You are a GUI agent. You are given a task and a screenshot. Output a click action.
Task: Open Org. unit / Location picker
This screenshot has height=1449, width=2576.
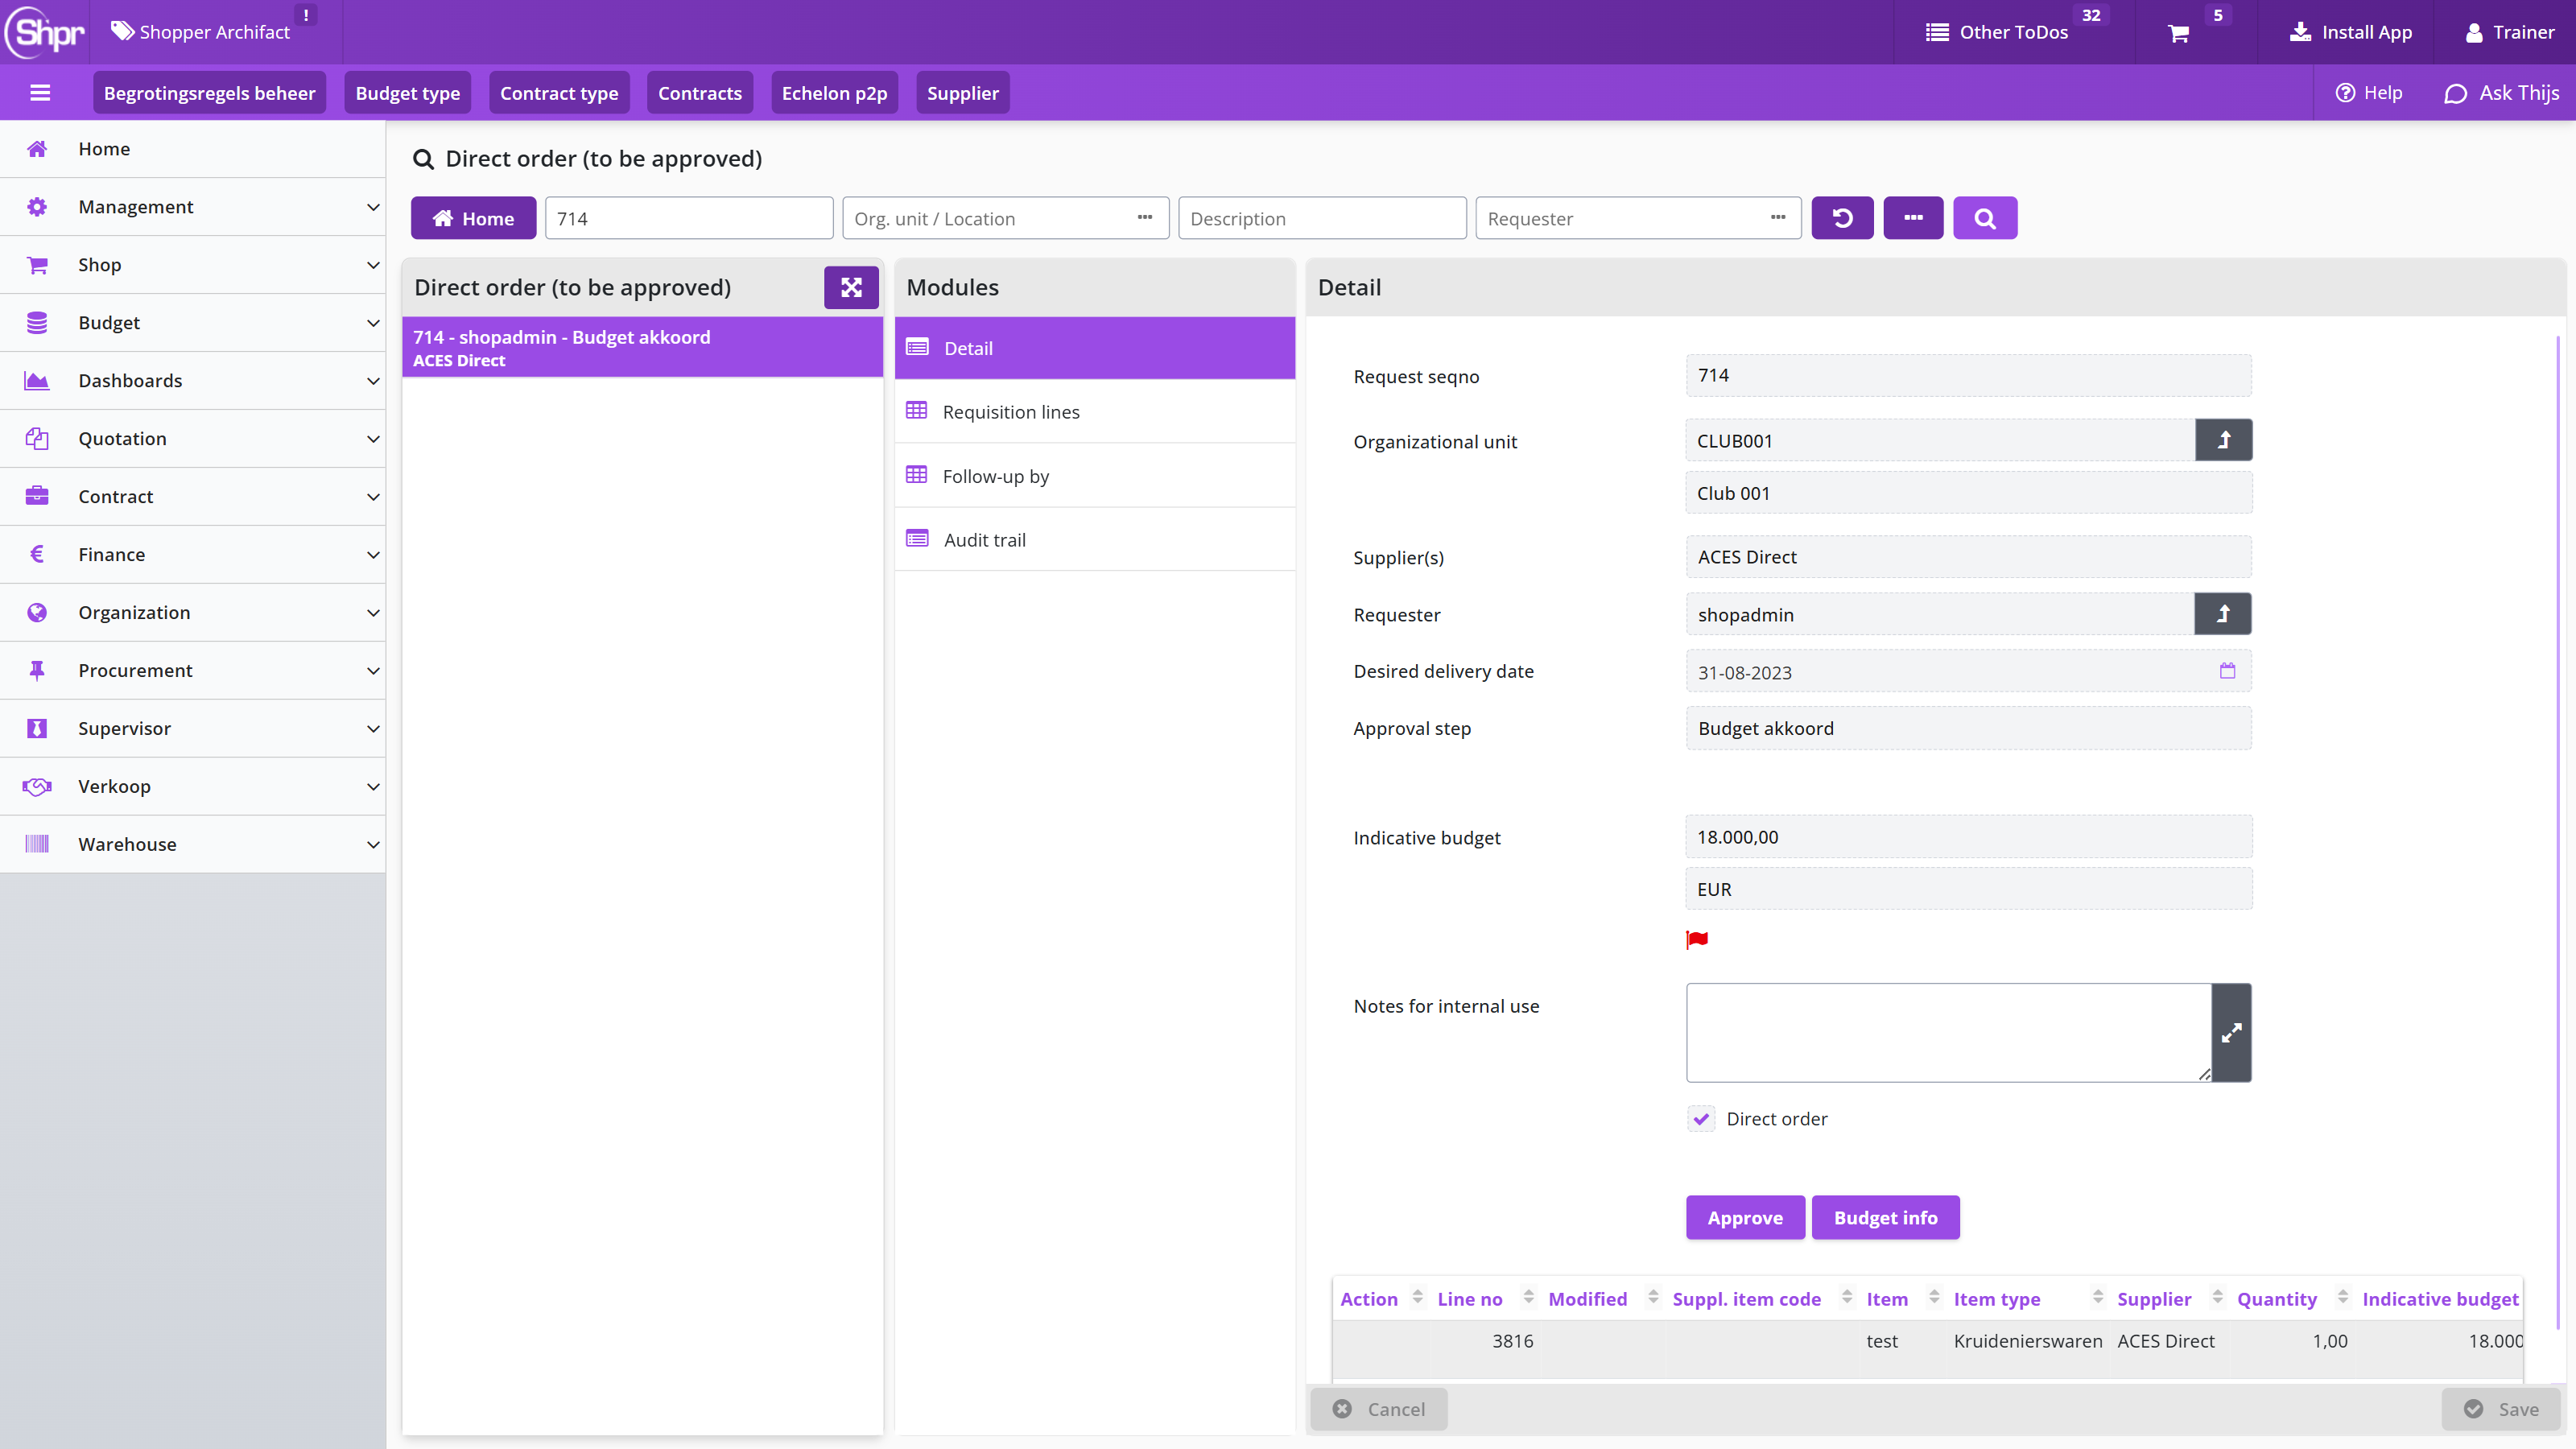pyautogui.click(x=1144, y=218)
